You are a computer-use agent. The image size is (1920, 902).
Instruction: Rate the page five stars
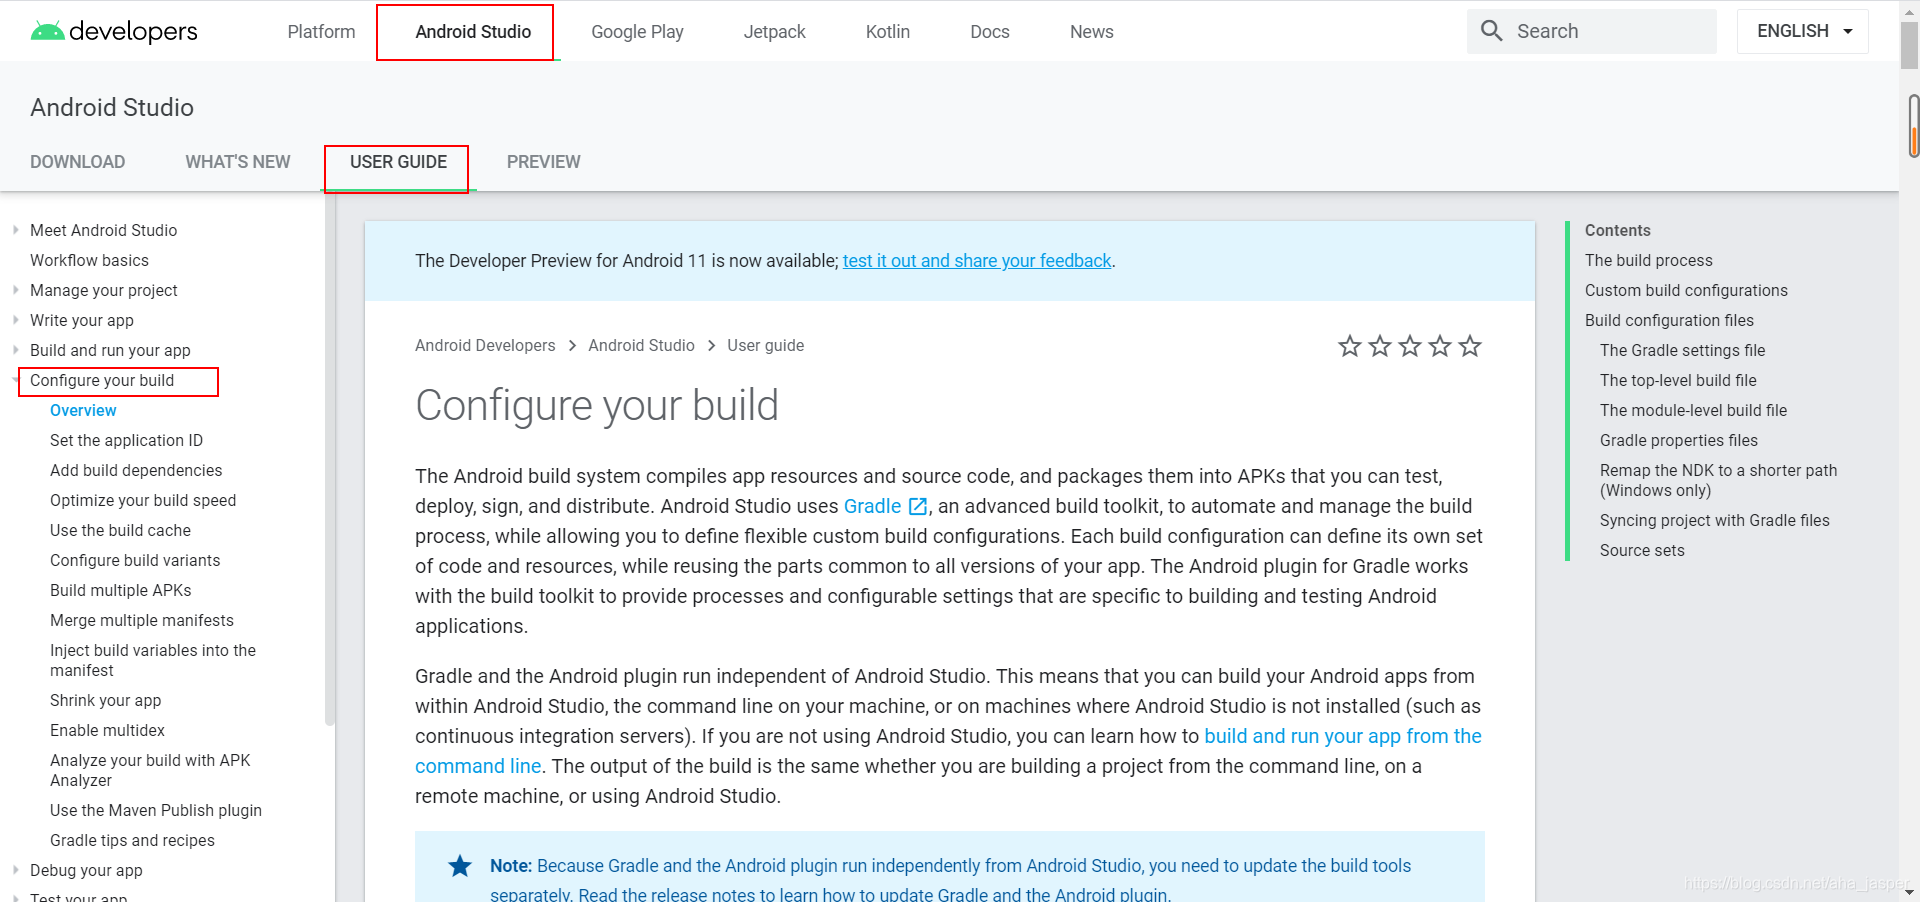tap(1470, 346)
